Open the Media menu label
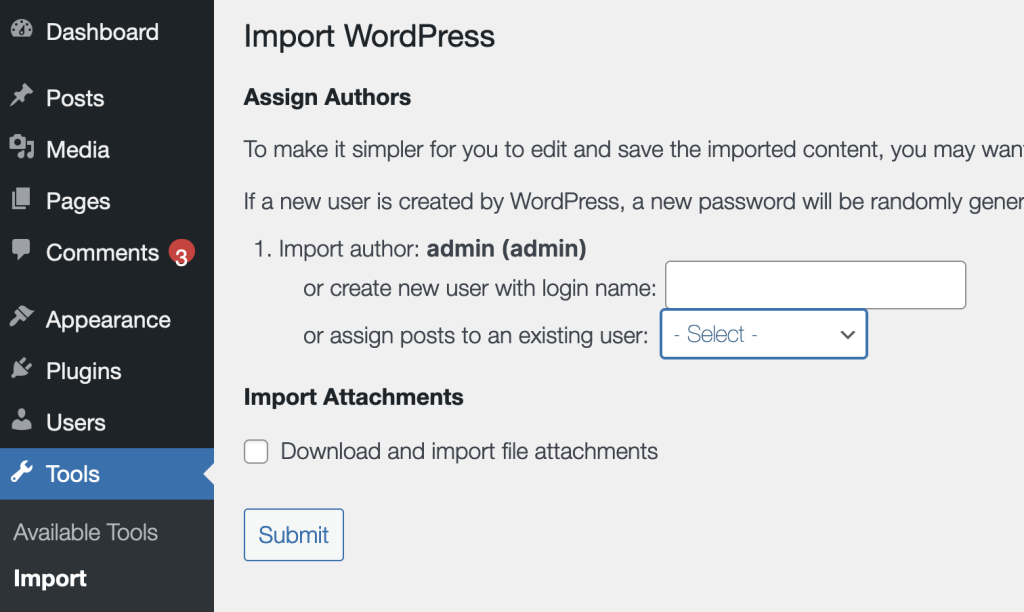Viewport: 1024px width, 612px height. 78,150
